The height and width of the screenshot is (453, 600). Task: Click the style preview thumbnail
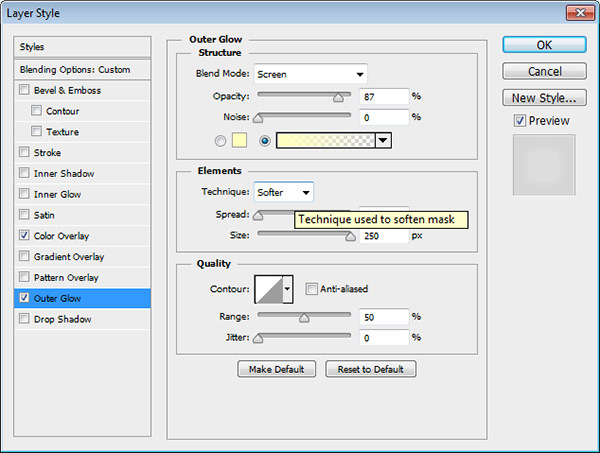(x=543, y=165)
